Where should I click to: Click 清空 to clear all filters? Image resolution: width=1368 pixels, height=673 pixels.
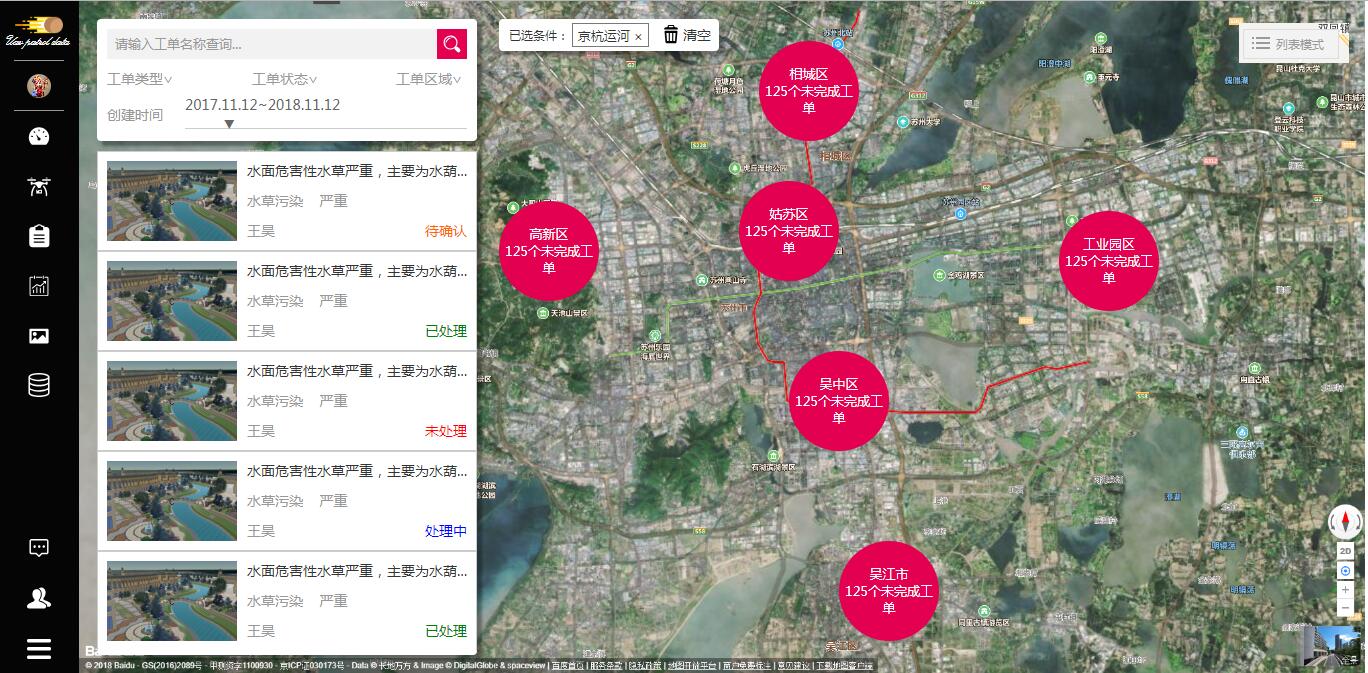tap(687, 35)
